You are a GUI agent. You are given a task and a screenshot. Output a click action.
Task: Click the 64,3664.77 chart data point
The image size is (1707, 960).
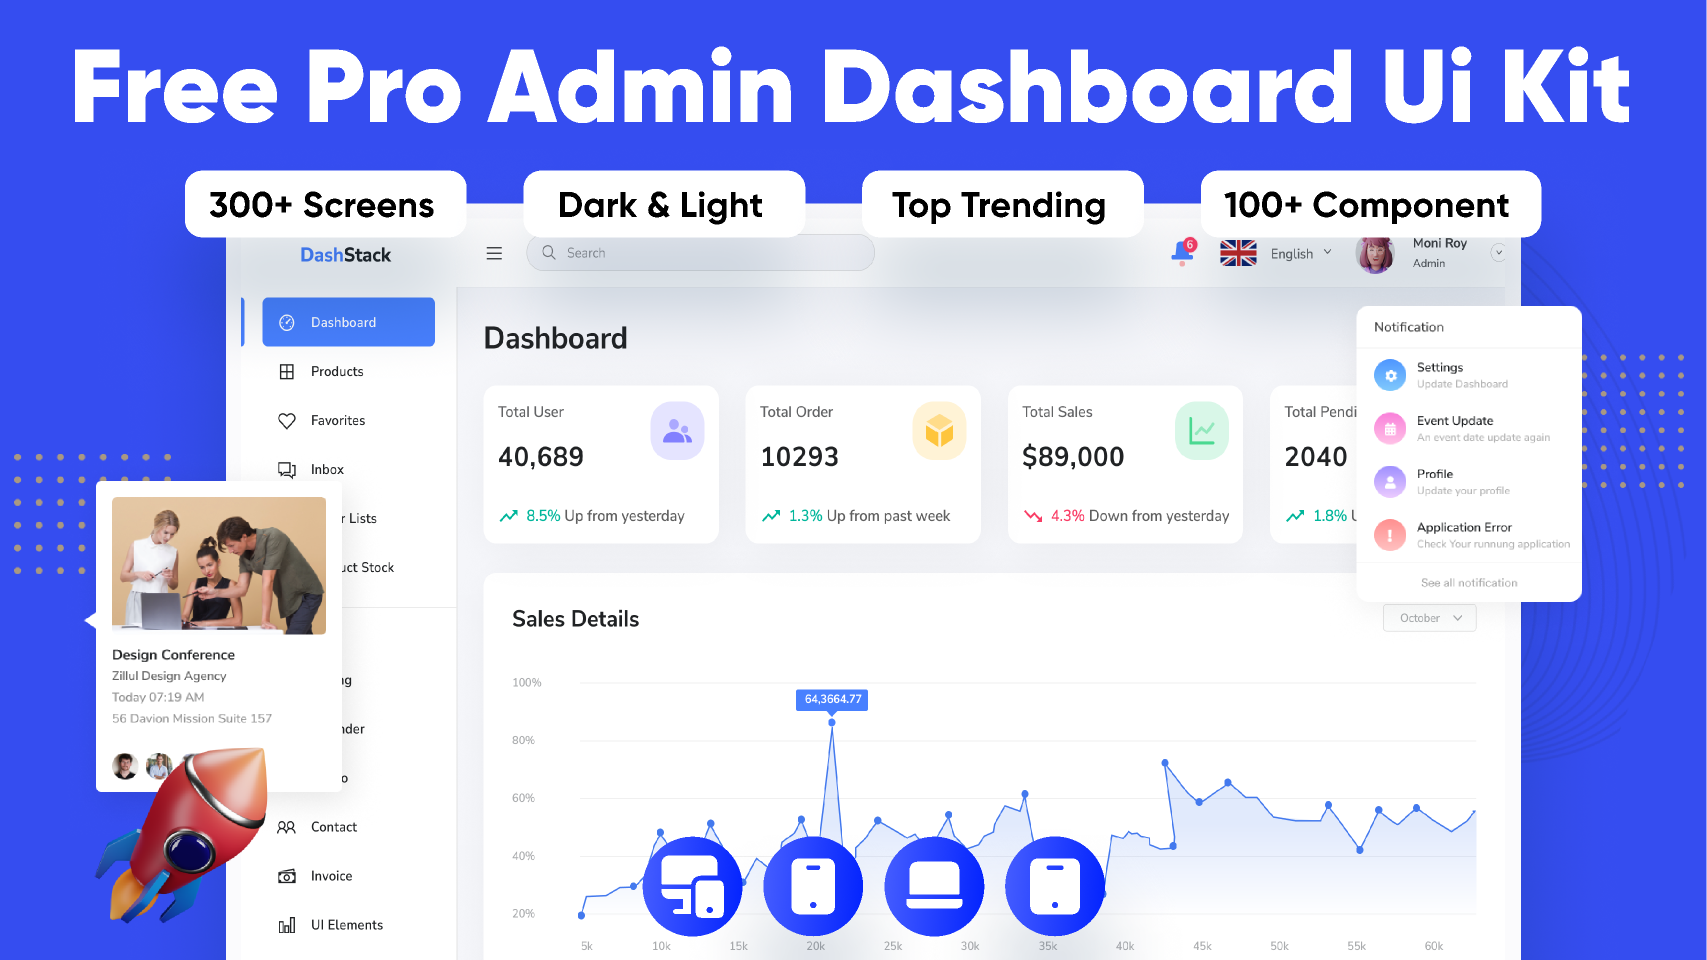[x=832, y=722]
